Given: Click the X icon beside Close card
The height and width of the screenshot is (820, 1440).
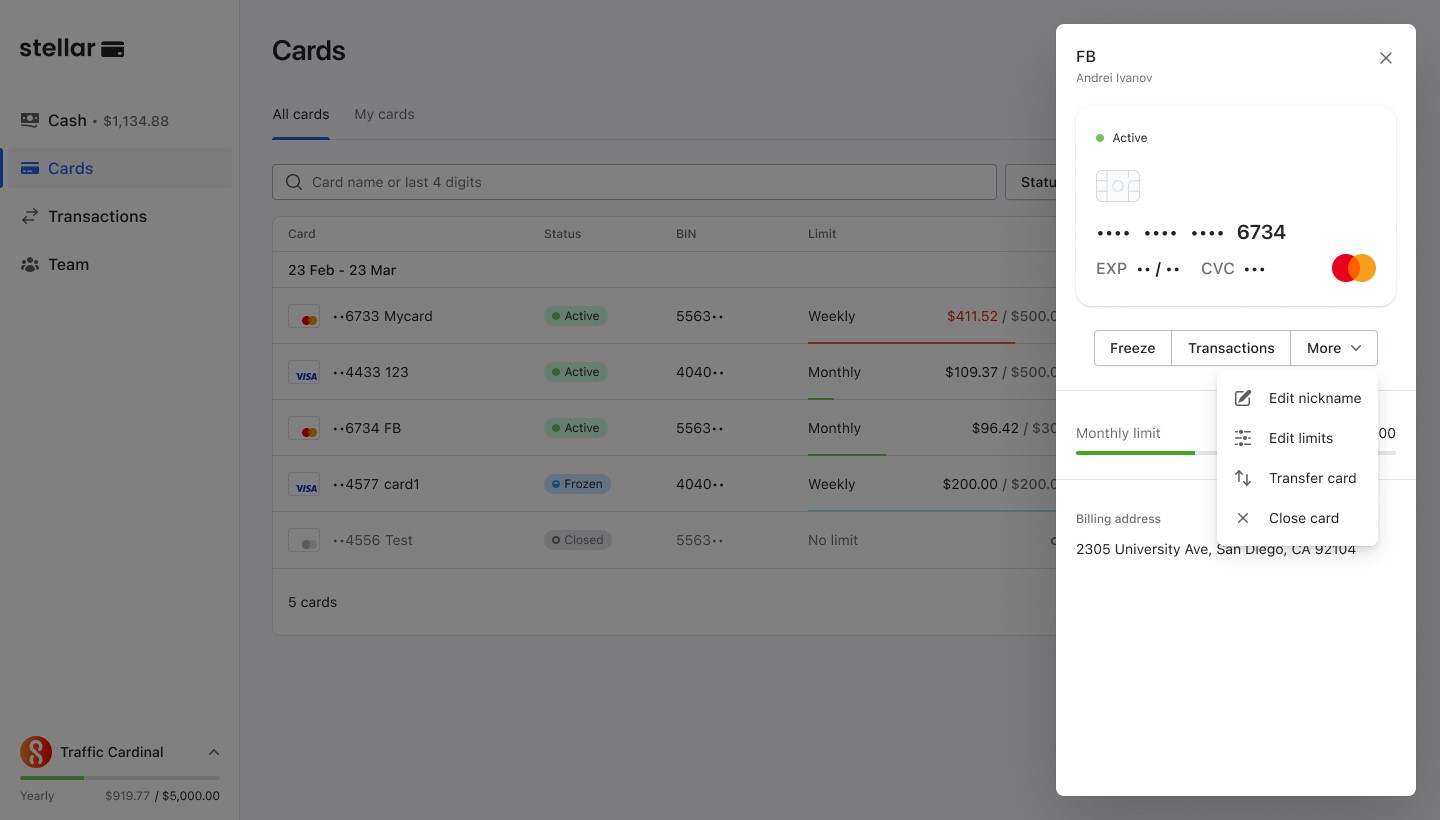Looking at the screenshot, I should click(x=1243, y=518).
